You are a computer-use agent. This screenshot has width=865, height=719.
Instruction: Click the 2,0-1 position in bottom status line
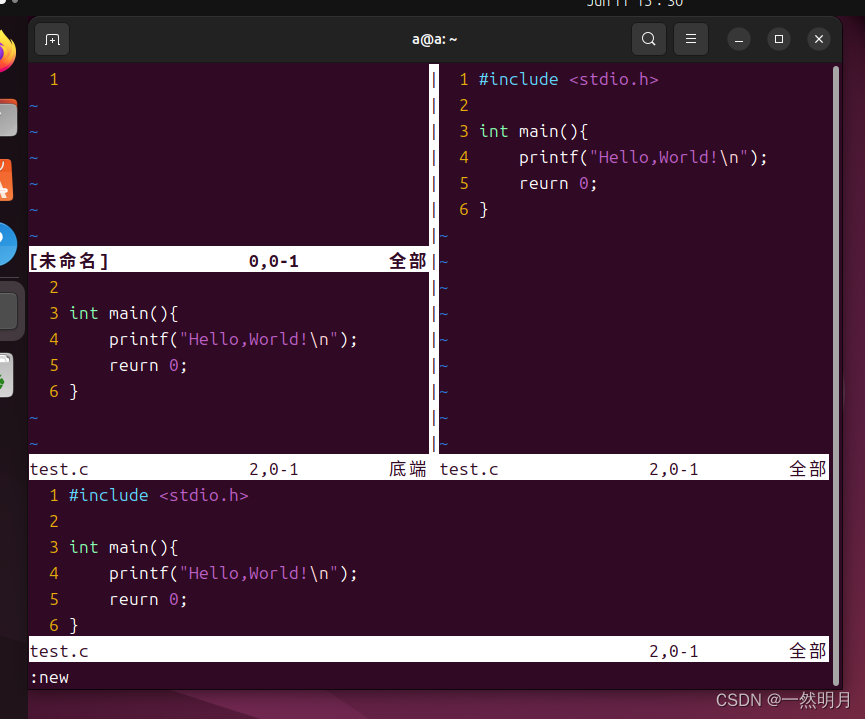coord(674,651)
